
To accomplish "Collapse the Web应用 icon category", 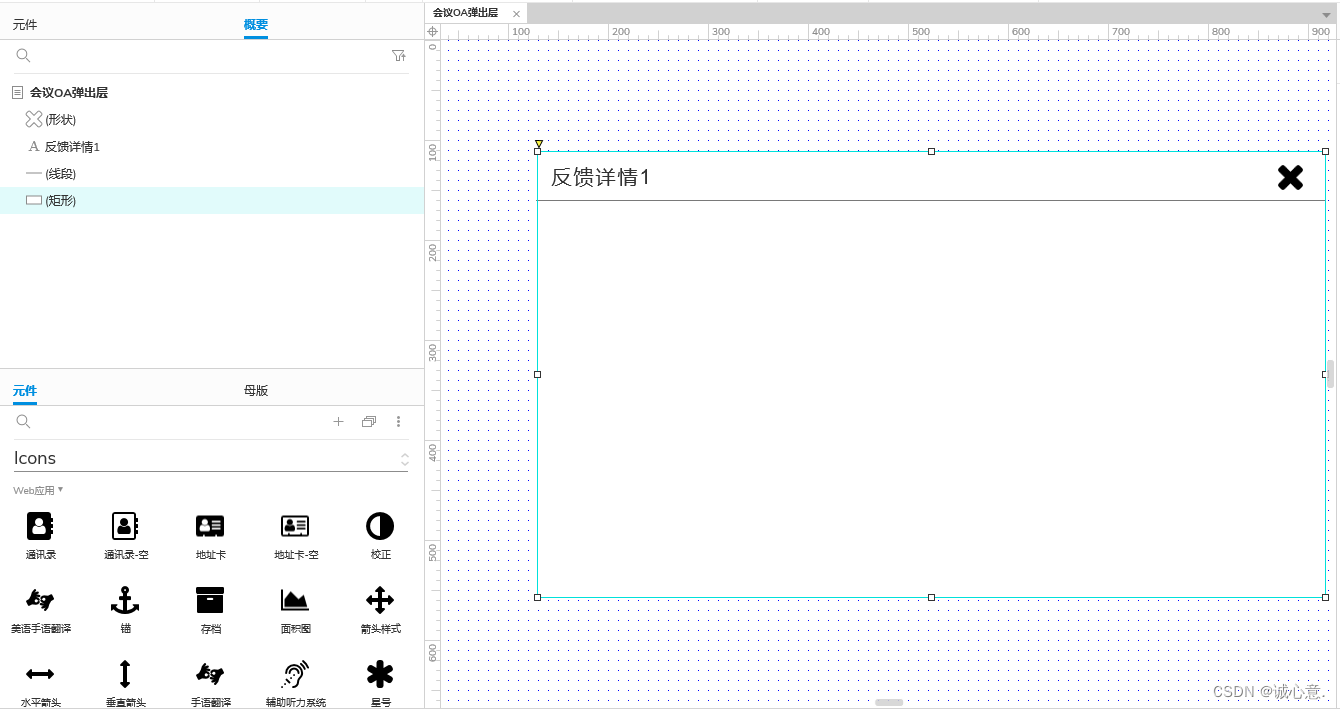I will [x=37, y=490].
